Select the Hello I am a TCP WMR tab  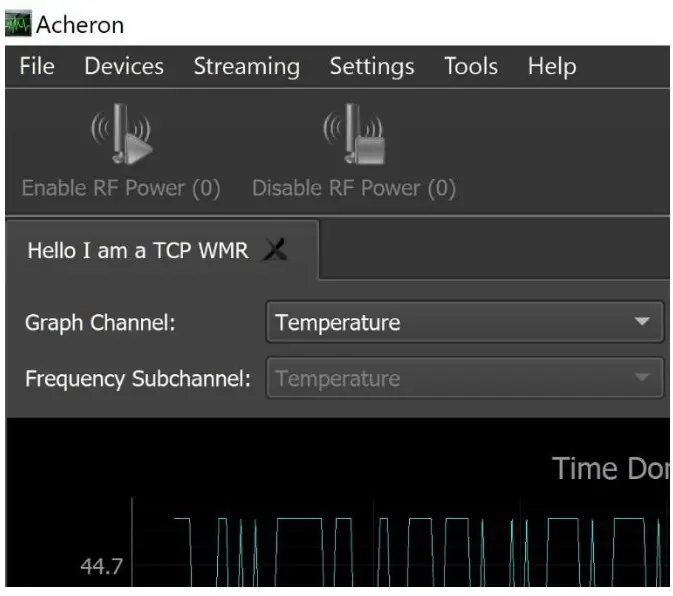[x=137, y=250]
